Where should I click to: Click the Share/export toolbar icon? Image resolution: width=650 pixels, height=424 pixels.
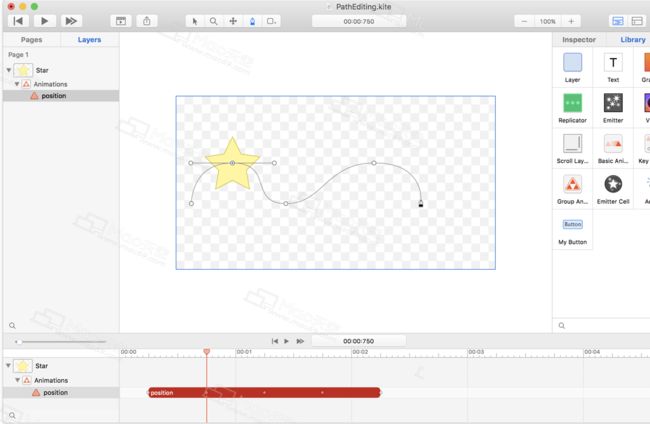[147, 21]
